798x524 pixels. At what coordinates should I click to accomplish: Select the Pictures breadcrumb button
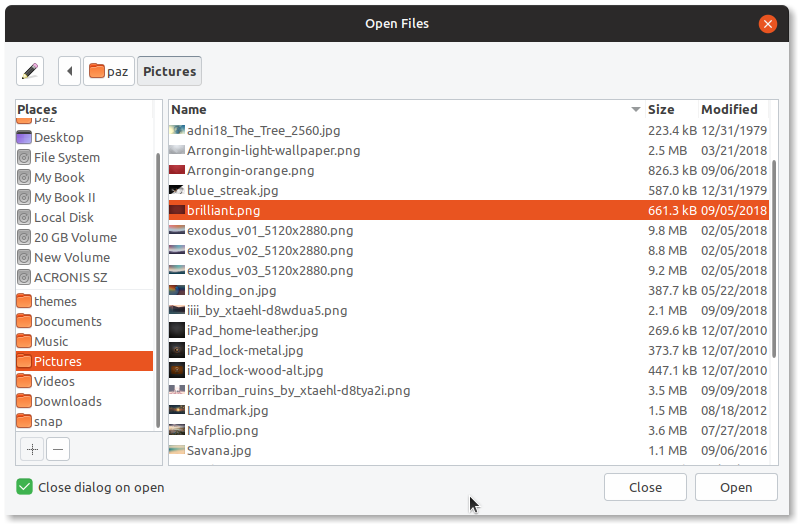[x=169, y=71]
